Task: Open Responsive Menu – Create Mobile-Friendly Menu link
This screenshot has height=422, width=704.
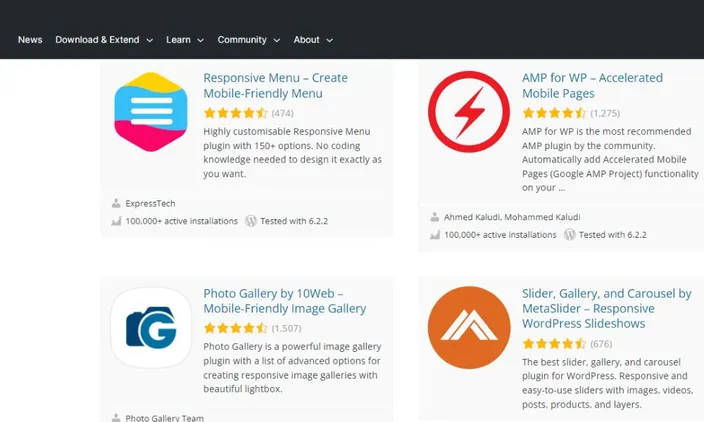Action: point(275,85)
